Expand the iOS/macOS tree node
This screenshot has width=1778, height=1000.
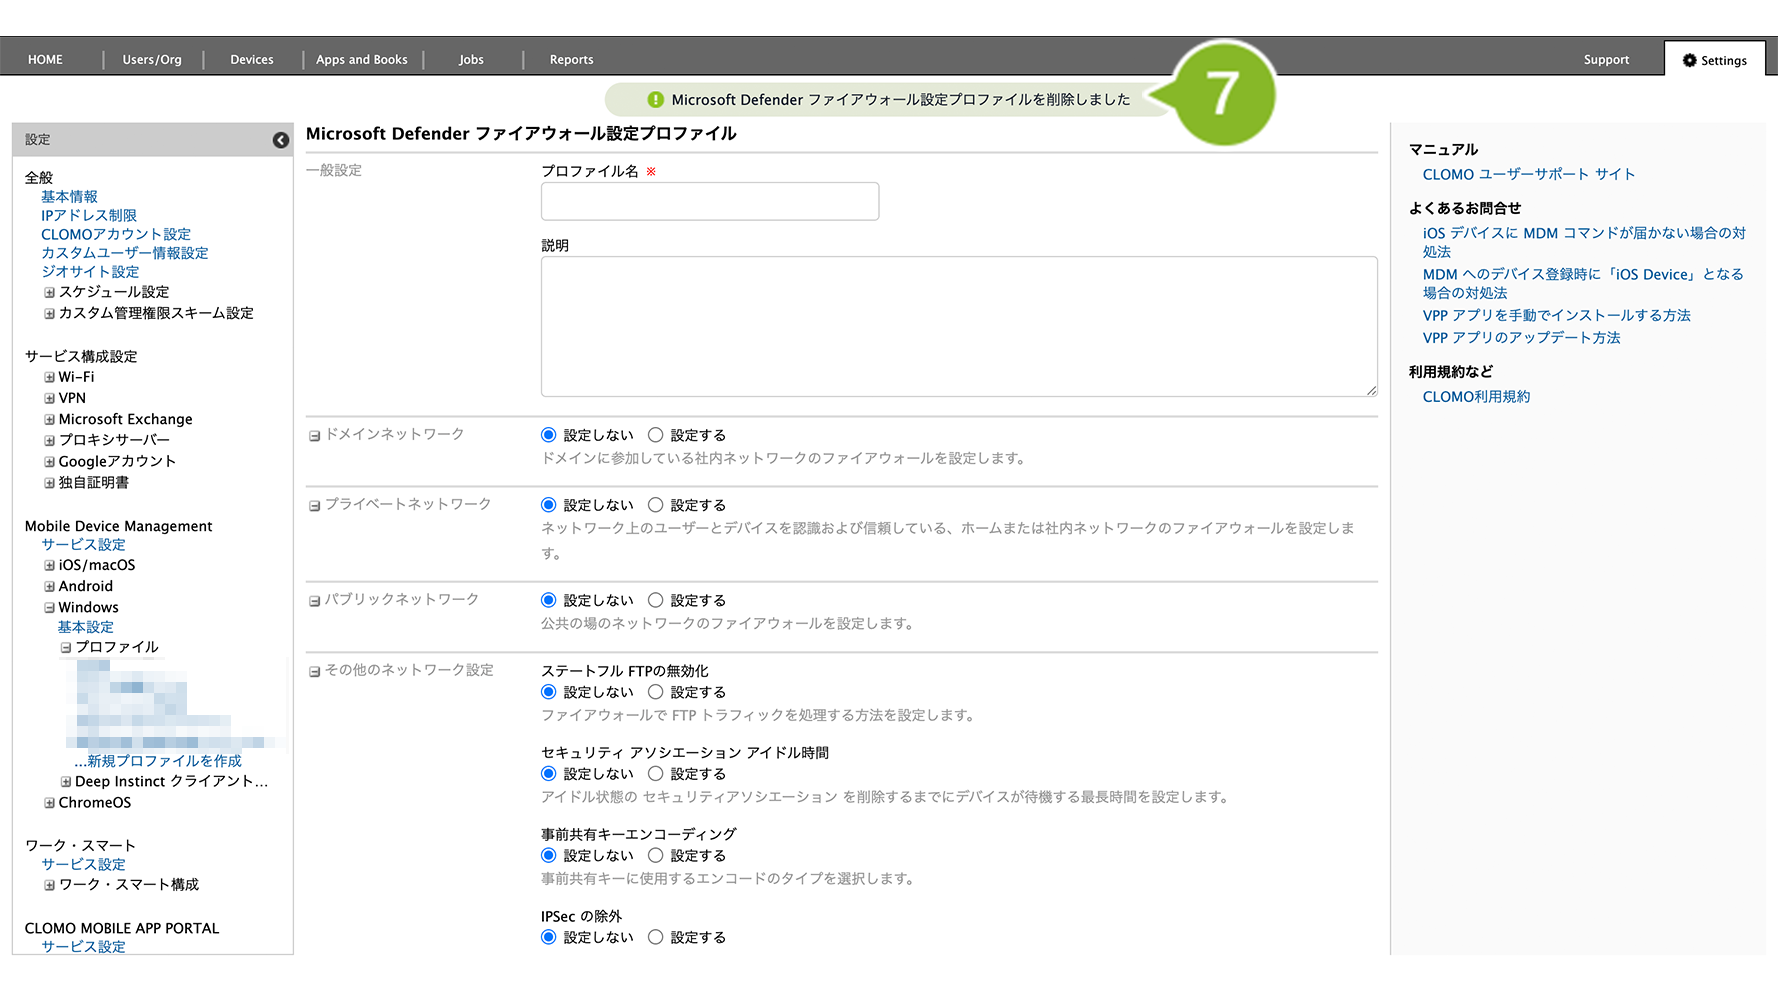[x=49, y=565]
